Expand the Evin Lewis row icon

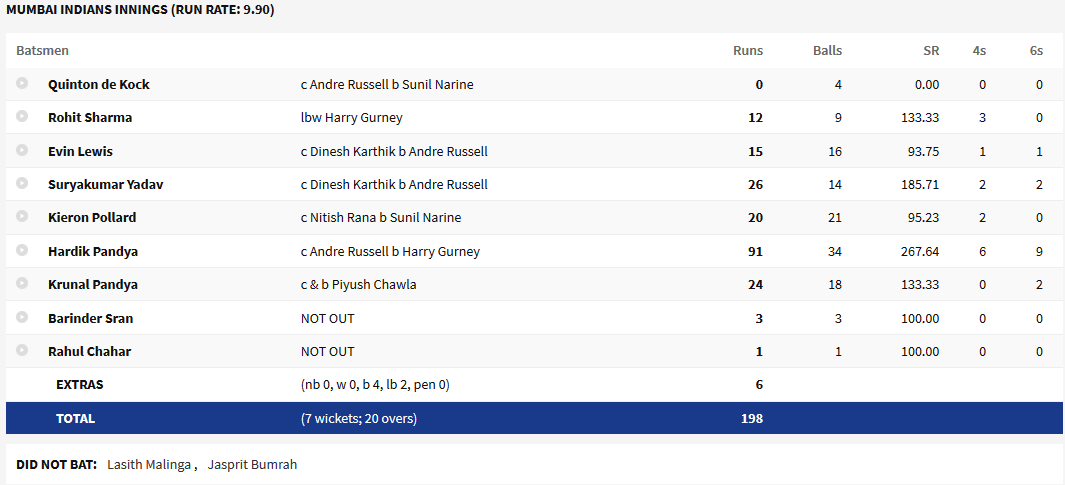pos(22,151)
